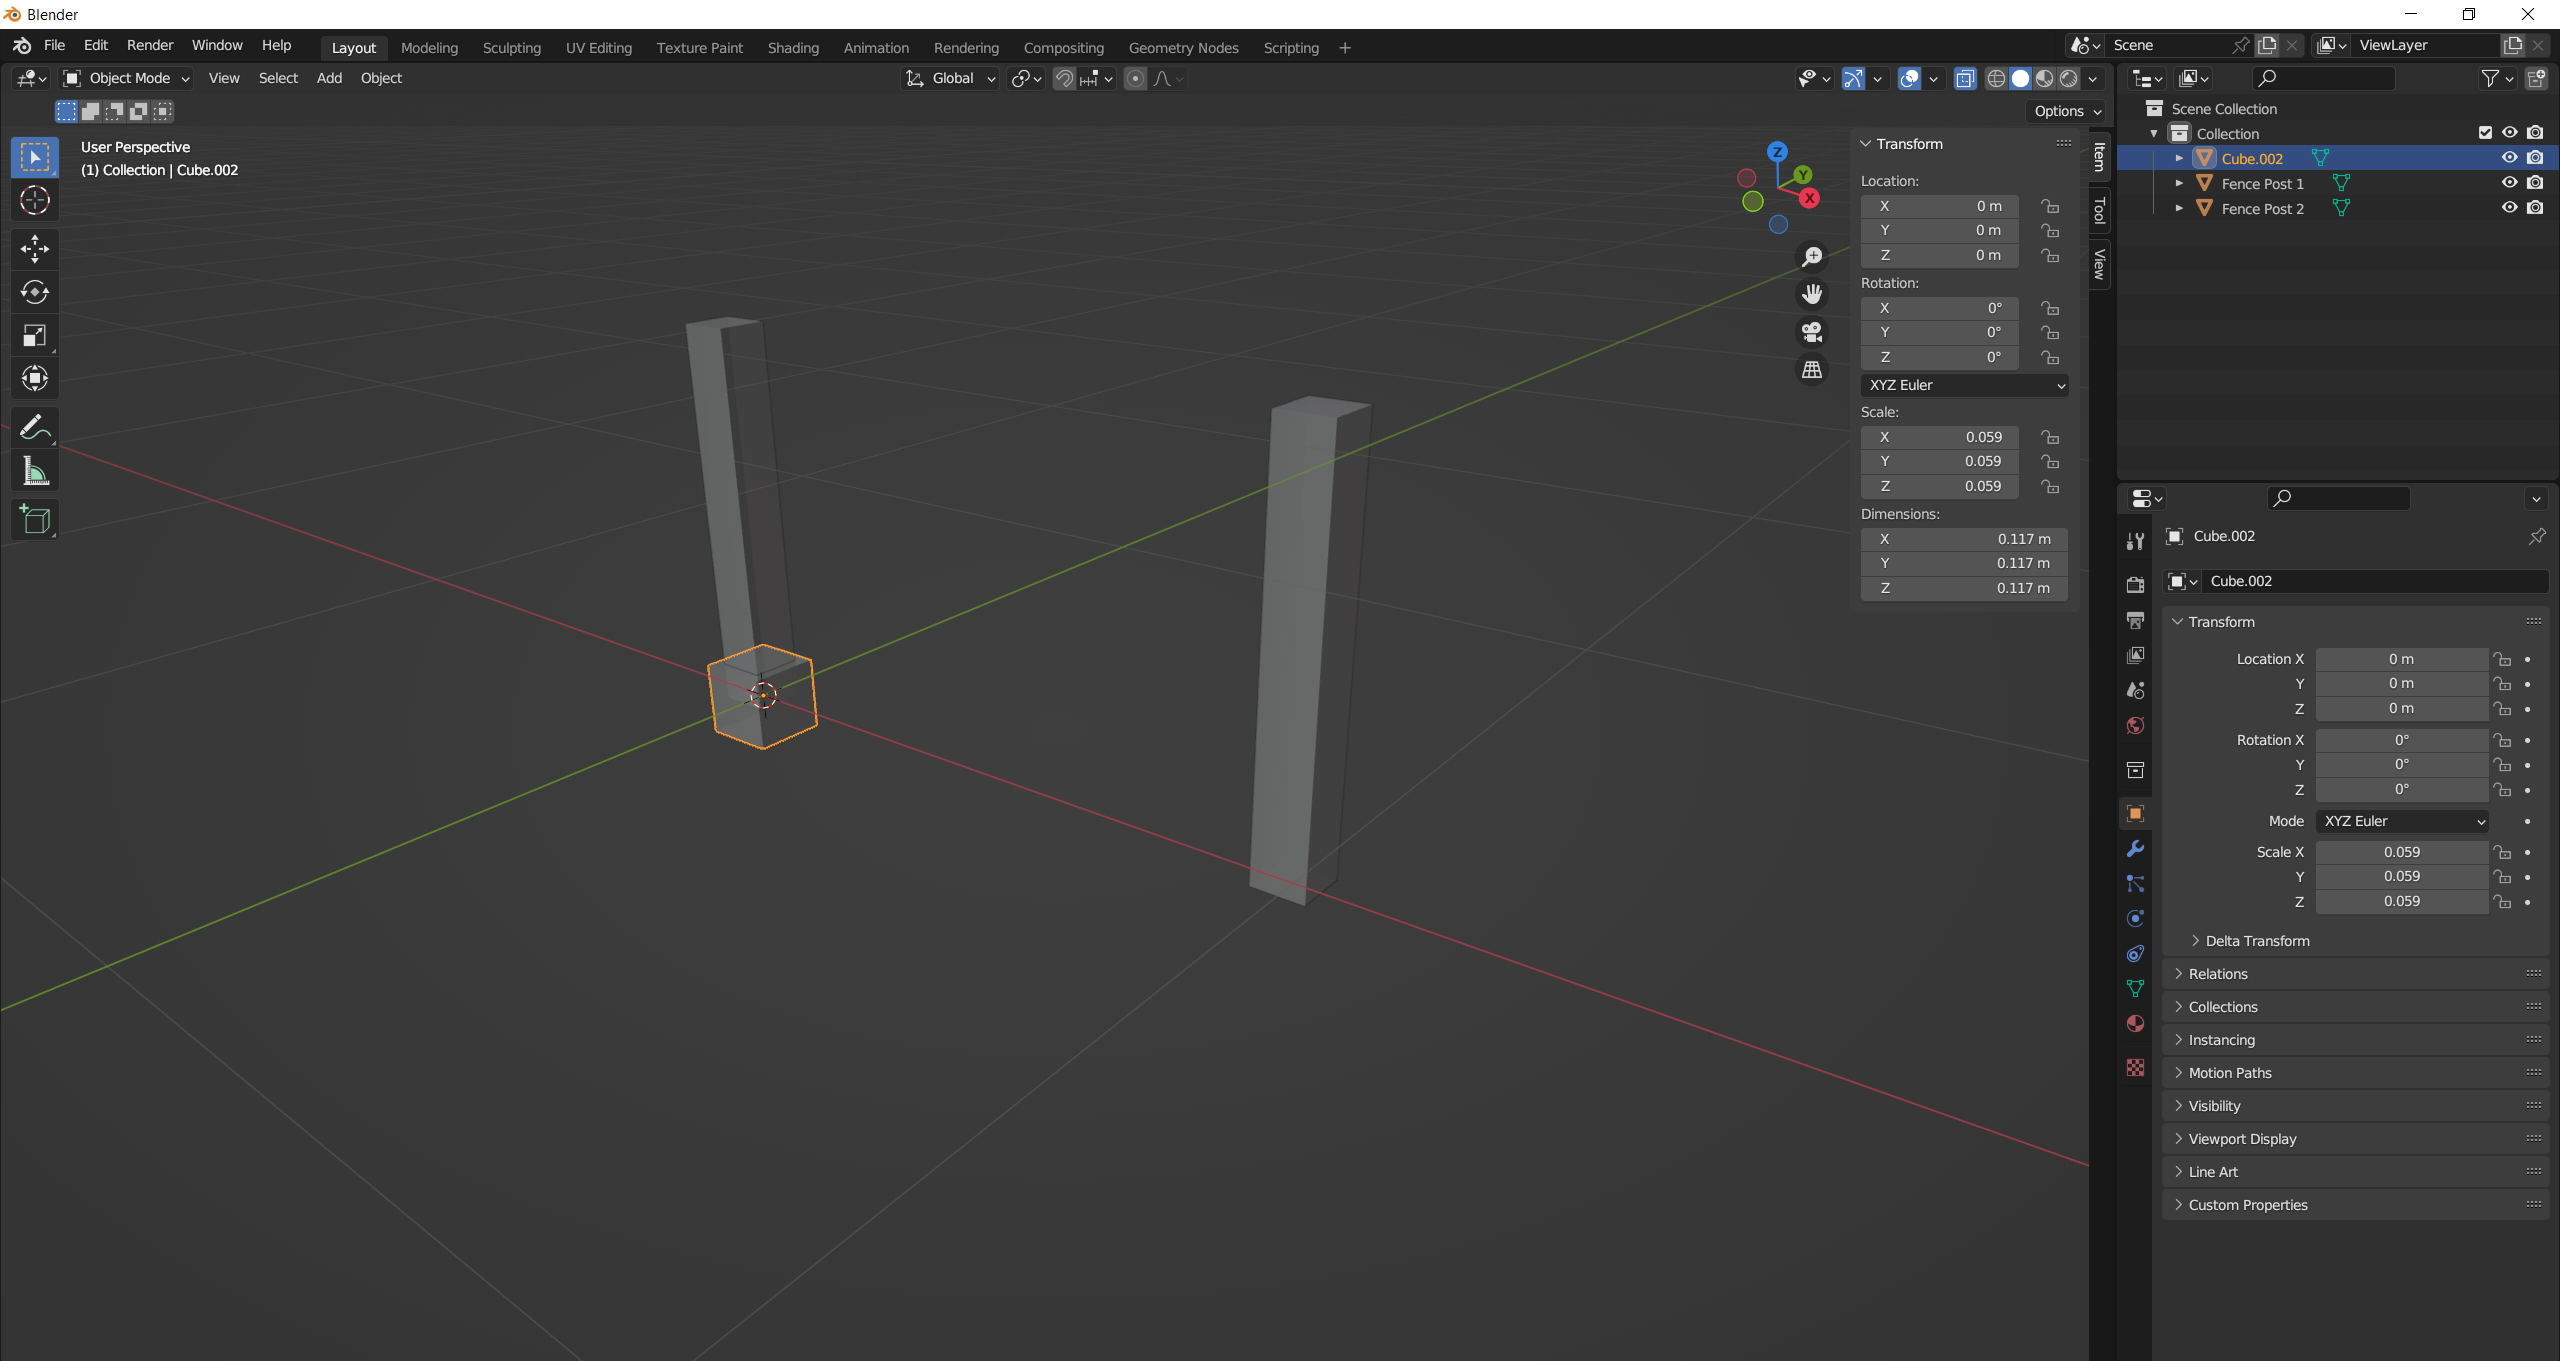Click the Add Cube tool icon
This screenshot has width=2560, height=1361.
(x=35, y=519)
